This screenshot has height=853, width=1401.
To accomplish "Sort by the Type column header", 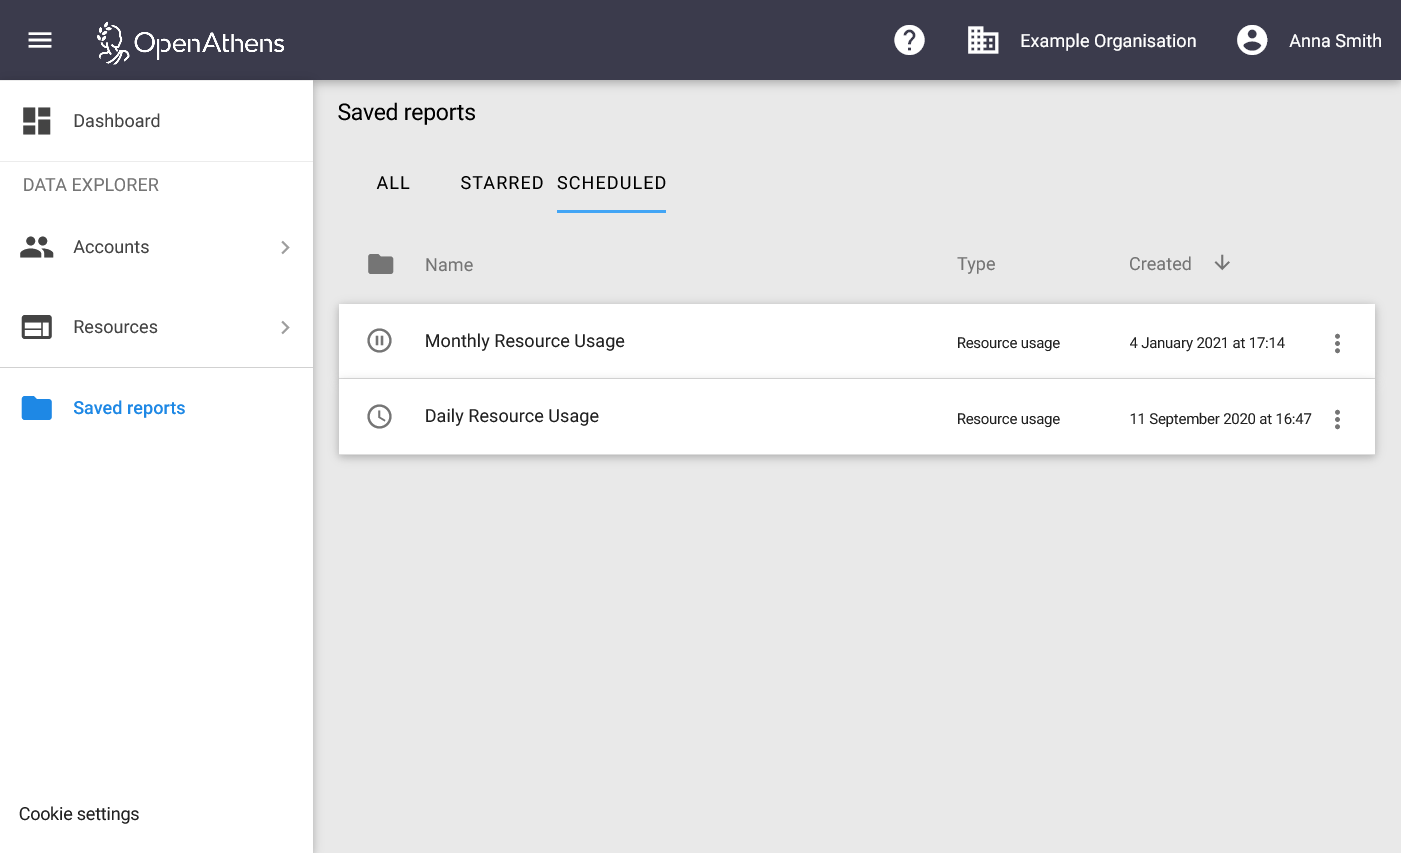I will tap(975, 263).
